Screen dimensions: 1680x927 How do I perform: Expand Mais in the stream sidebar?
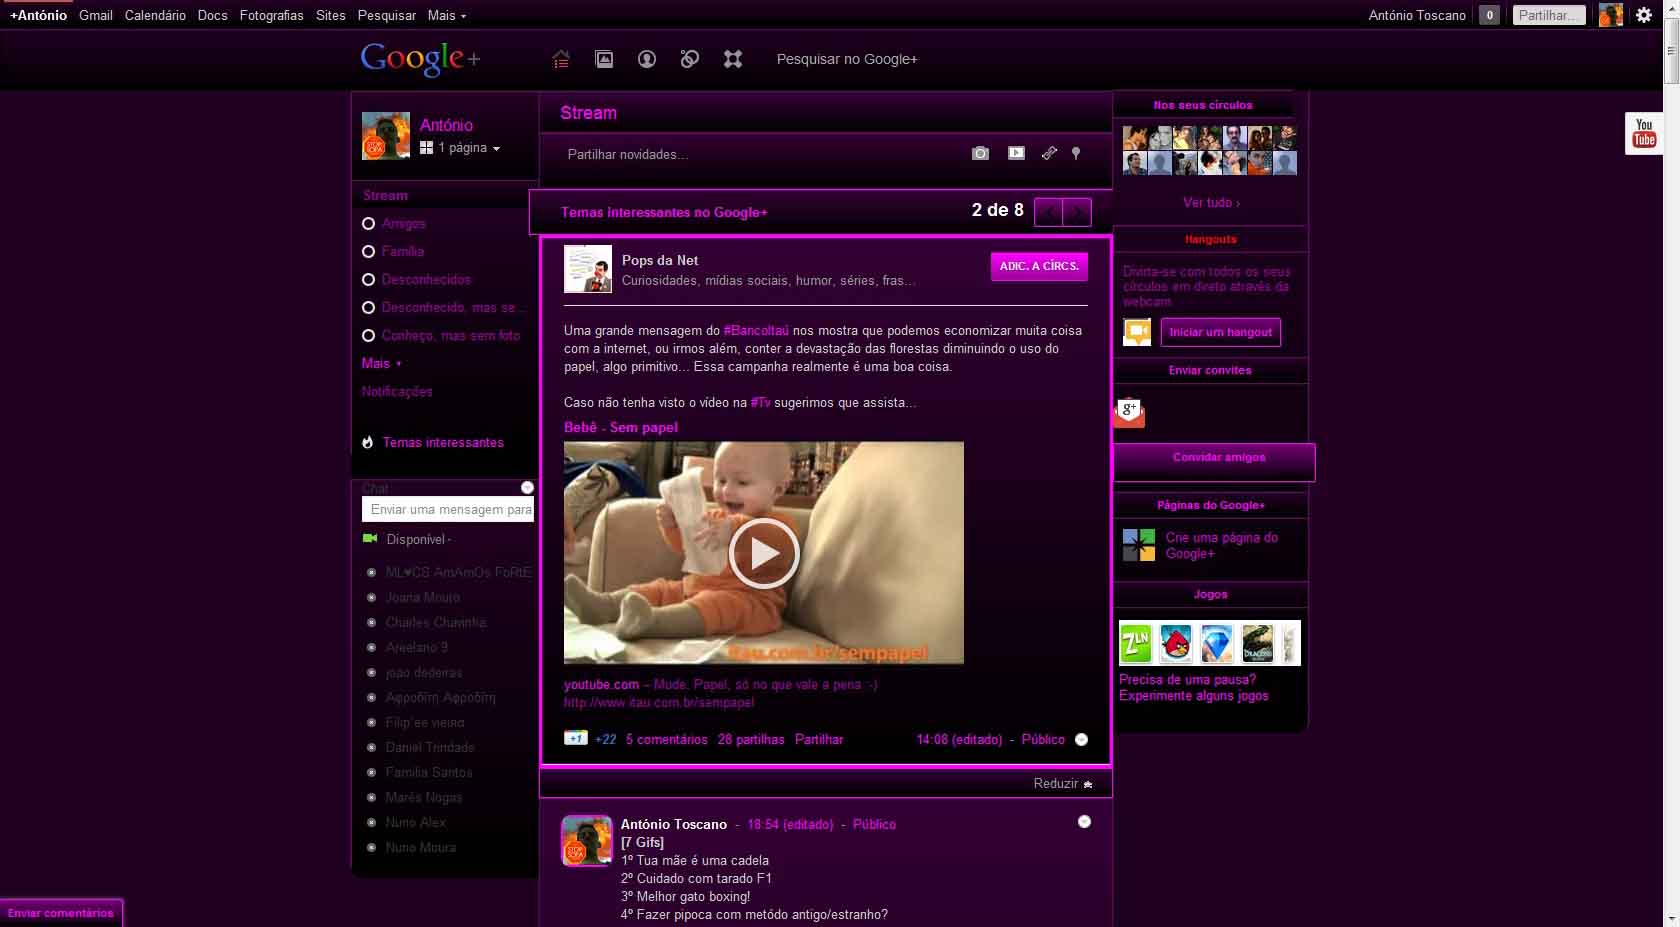[381, 363]
